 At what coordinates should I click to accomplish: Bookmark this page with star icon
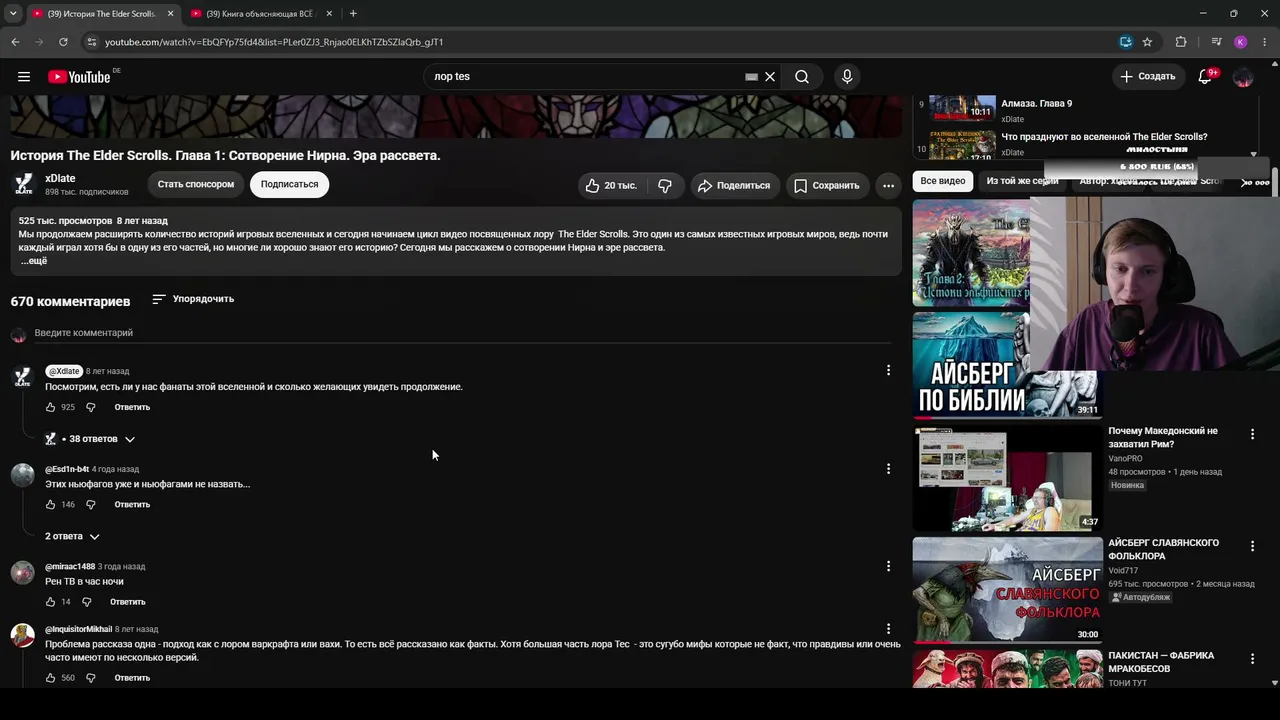(1147, 42)
